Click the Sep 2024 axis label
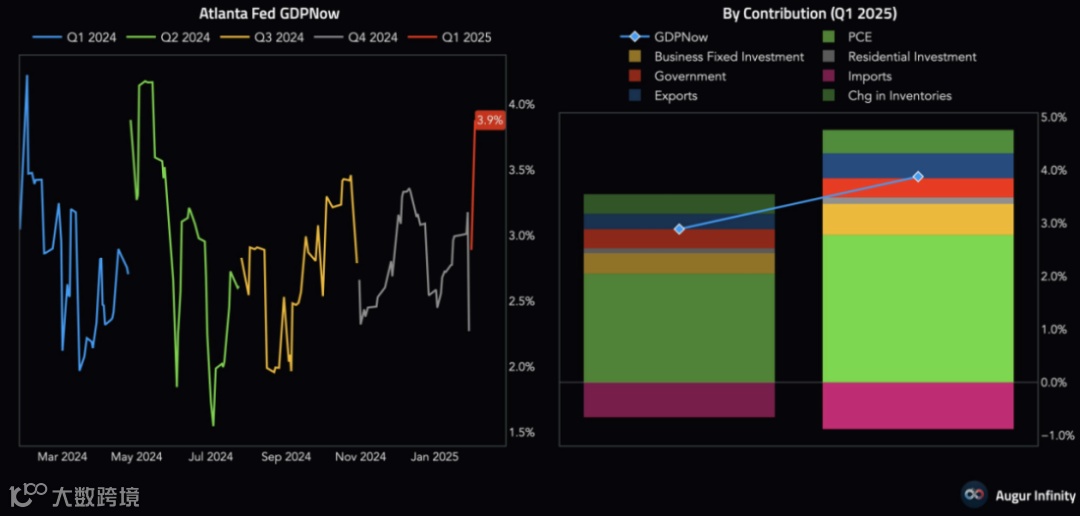Image resolution: width=1080 pixels, height=516 pixels. point(285,457)
